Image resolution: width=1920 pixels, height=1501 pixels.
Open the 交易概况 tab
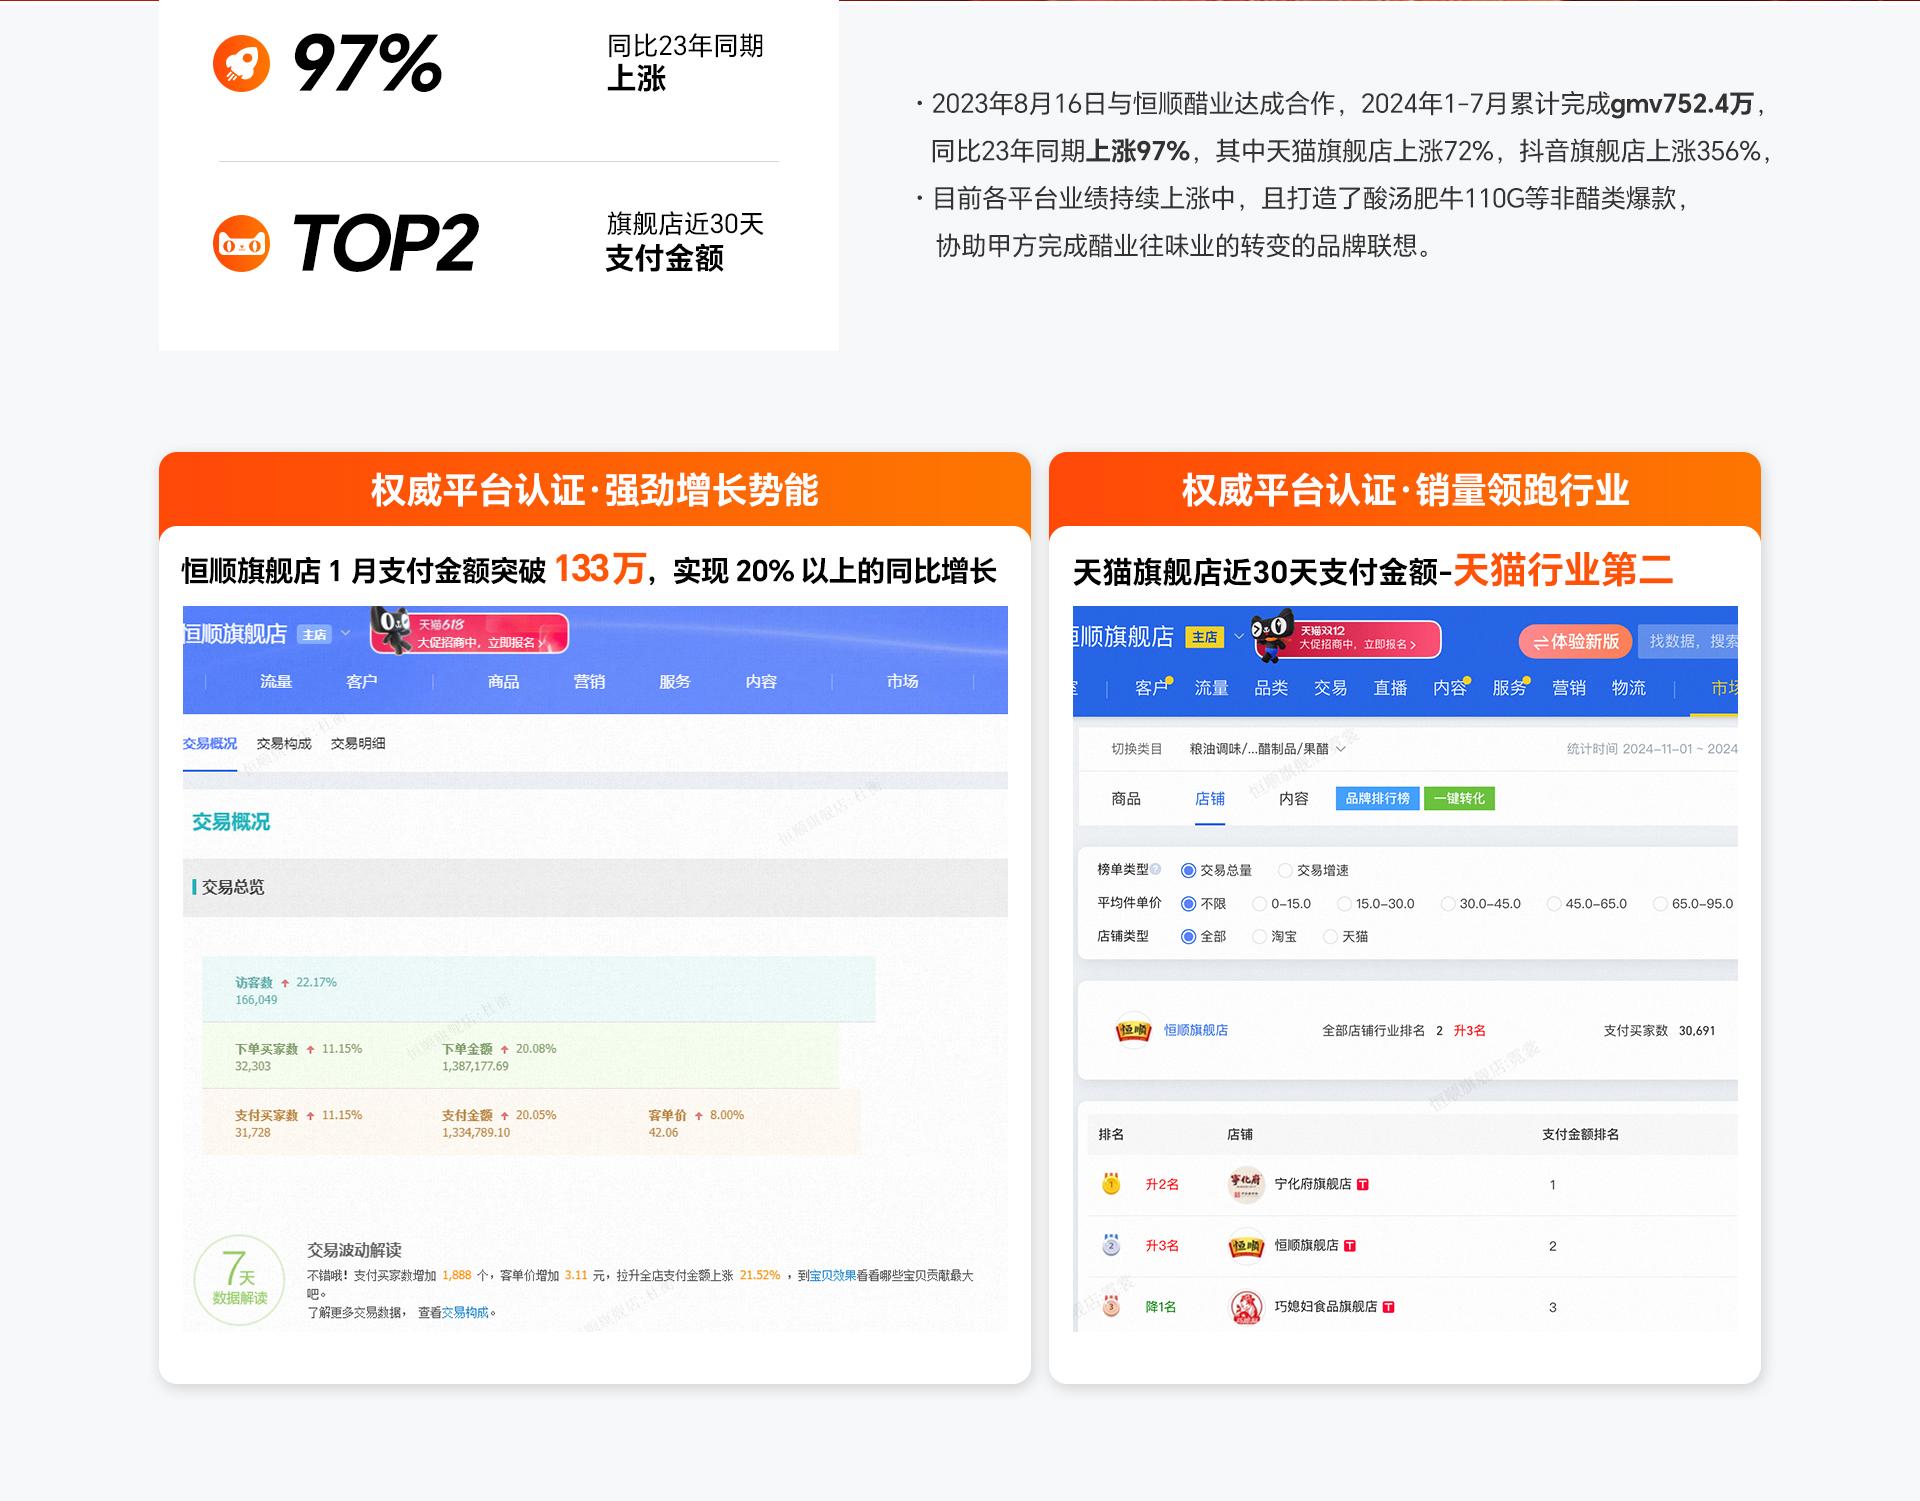pyautogui.click(x=210, y=744)
